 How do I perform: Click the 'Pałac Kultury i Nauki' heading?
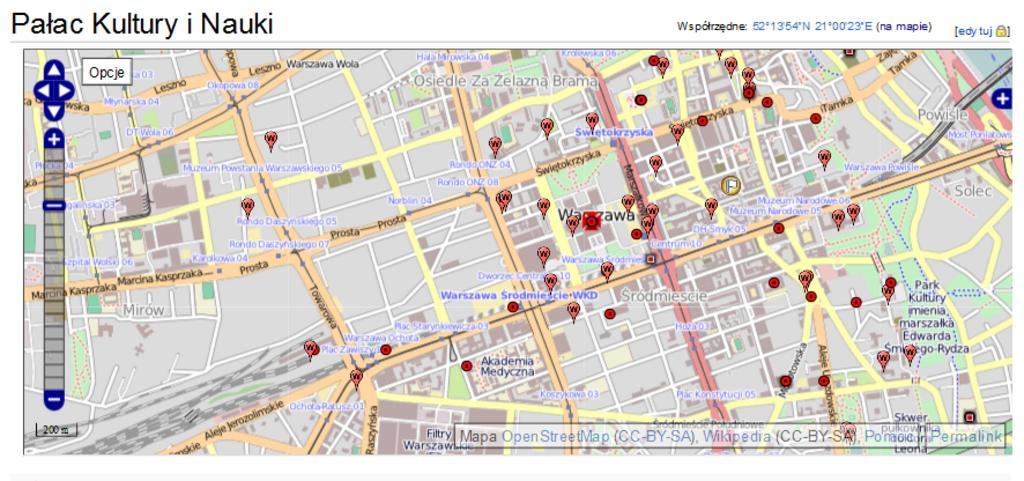pos(142,23)
